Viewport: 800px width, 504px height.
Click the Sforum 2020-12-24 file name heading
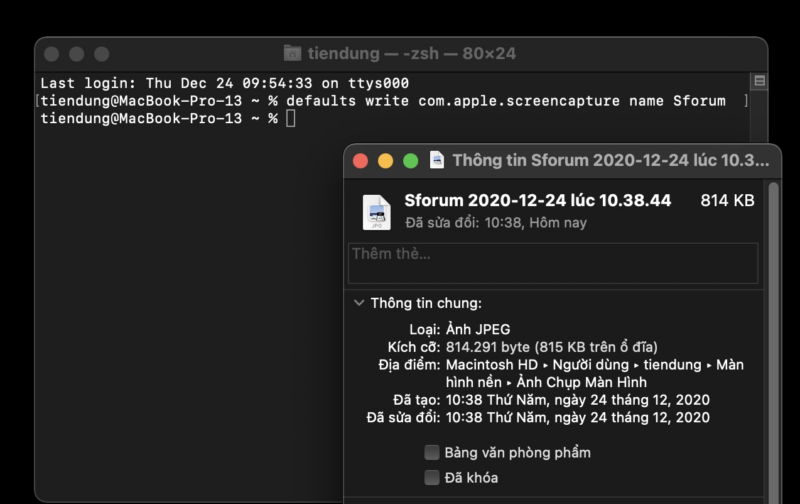pos(538,201)
